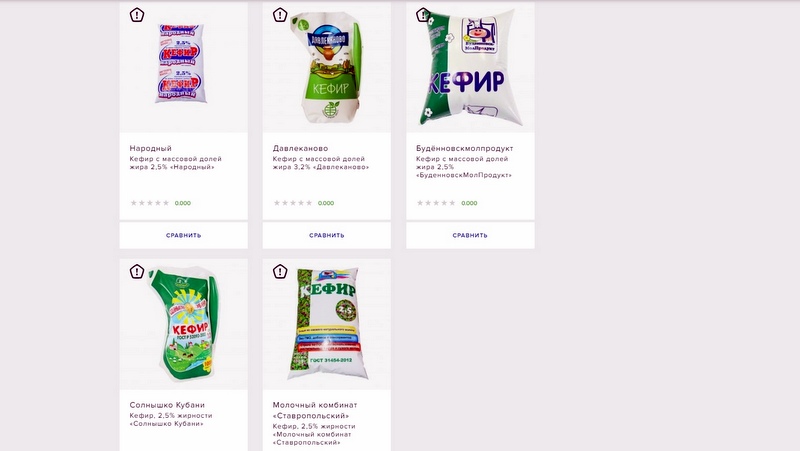The height and width of the screenshot is (451, 800).
Task: Click the Сравнить button under Будённовскмолпродукт
Action: [470, 235]
